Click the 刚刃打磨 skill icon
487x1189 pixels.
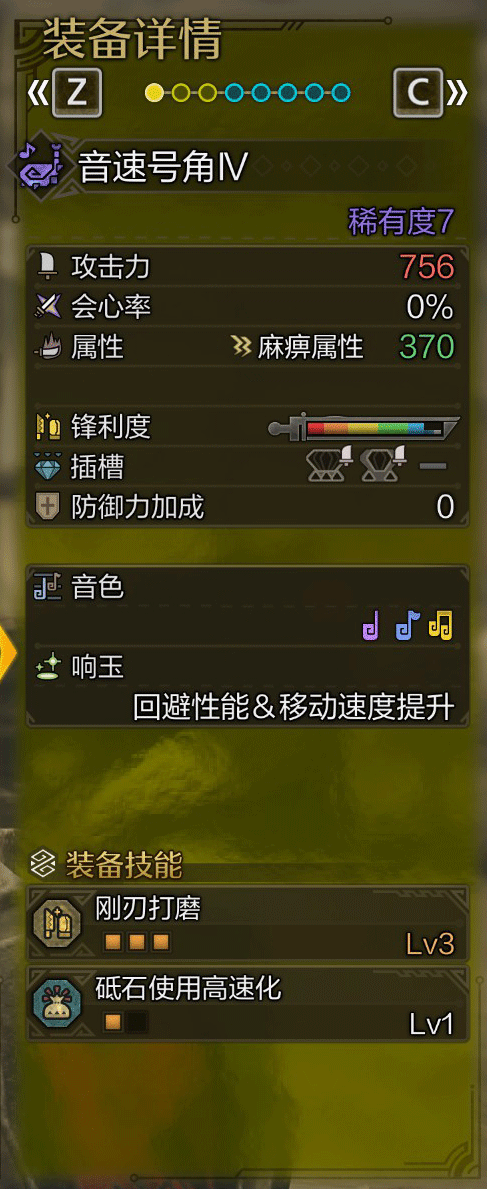(58, 924)
